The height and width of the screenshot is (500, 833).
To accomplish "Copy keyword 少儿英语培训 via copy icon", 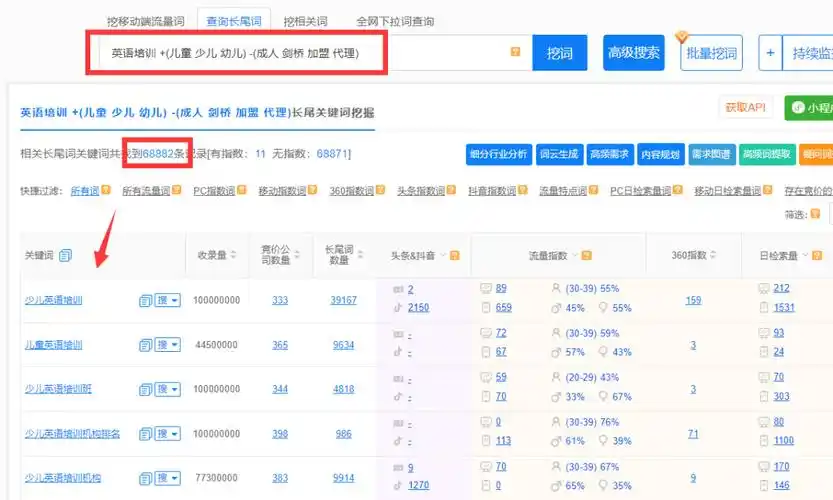I will (146, 301).
